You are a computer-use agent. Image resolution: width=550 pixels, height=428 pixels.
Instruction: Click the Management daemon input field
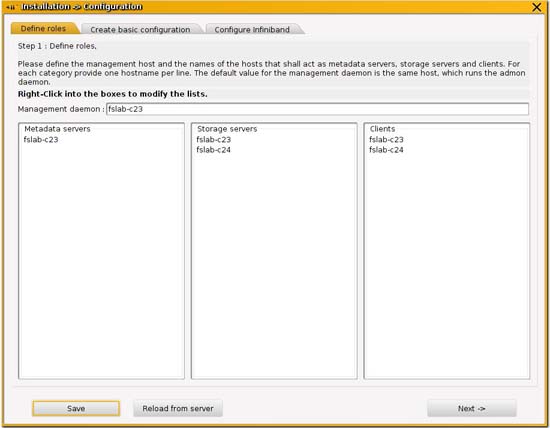point(317,109)
